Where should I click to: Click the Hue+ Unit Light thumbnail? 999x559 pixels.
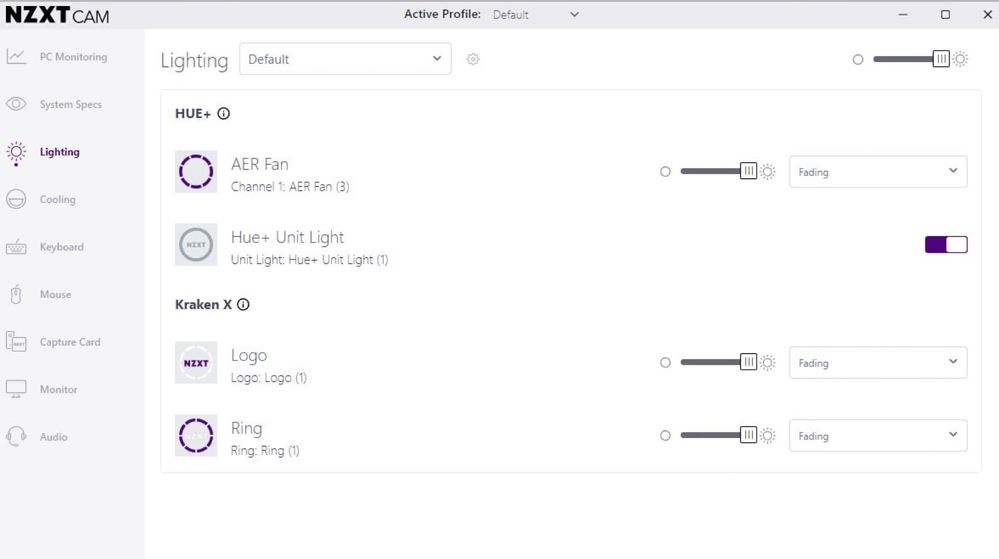click(196, 245)
